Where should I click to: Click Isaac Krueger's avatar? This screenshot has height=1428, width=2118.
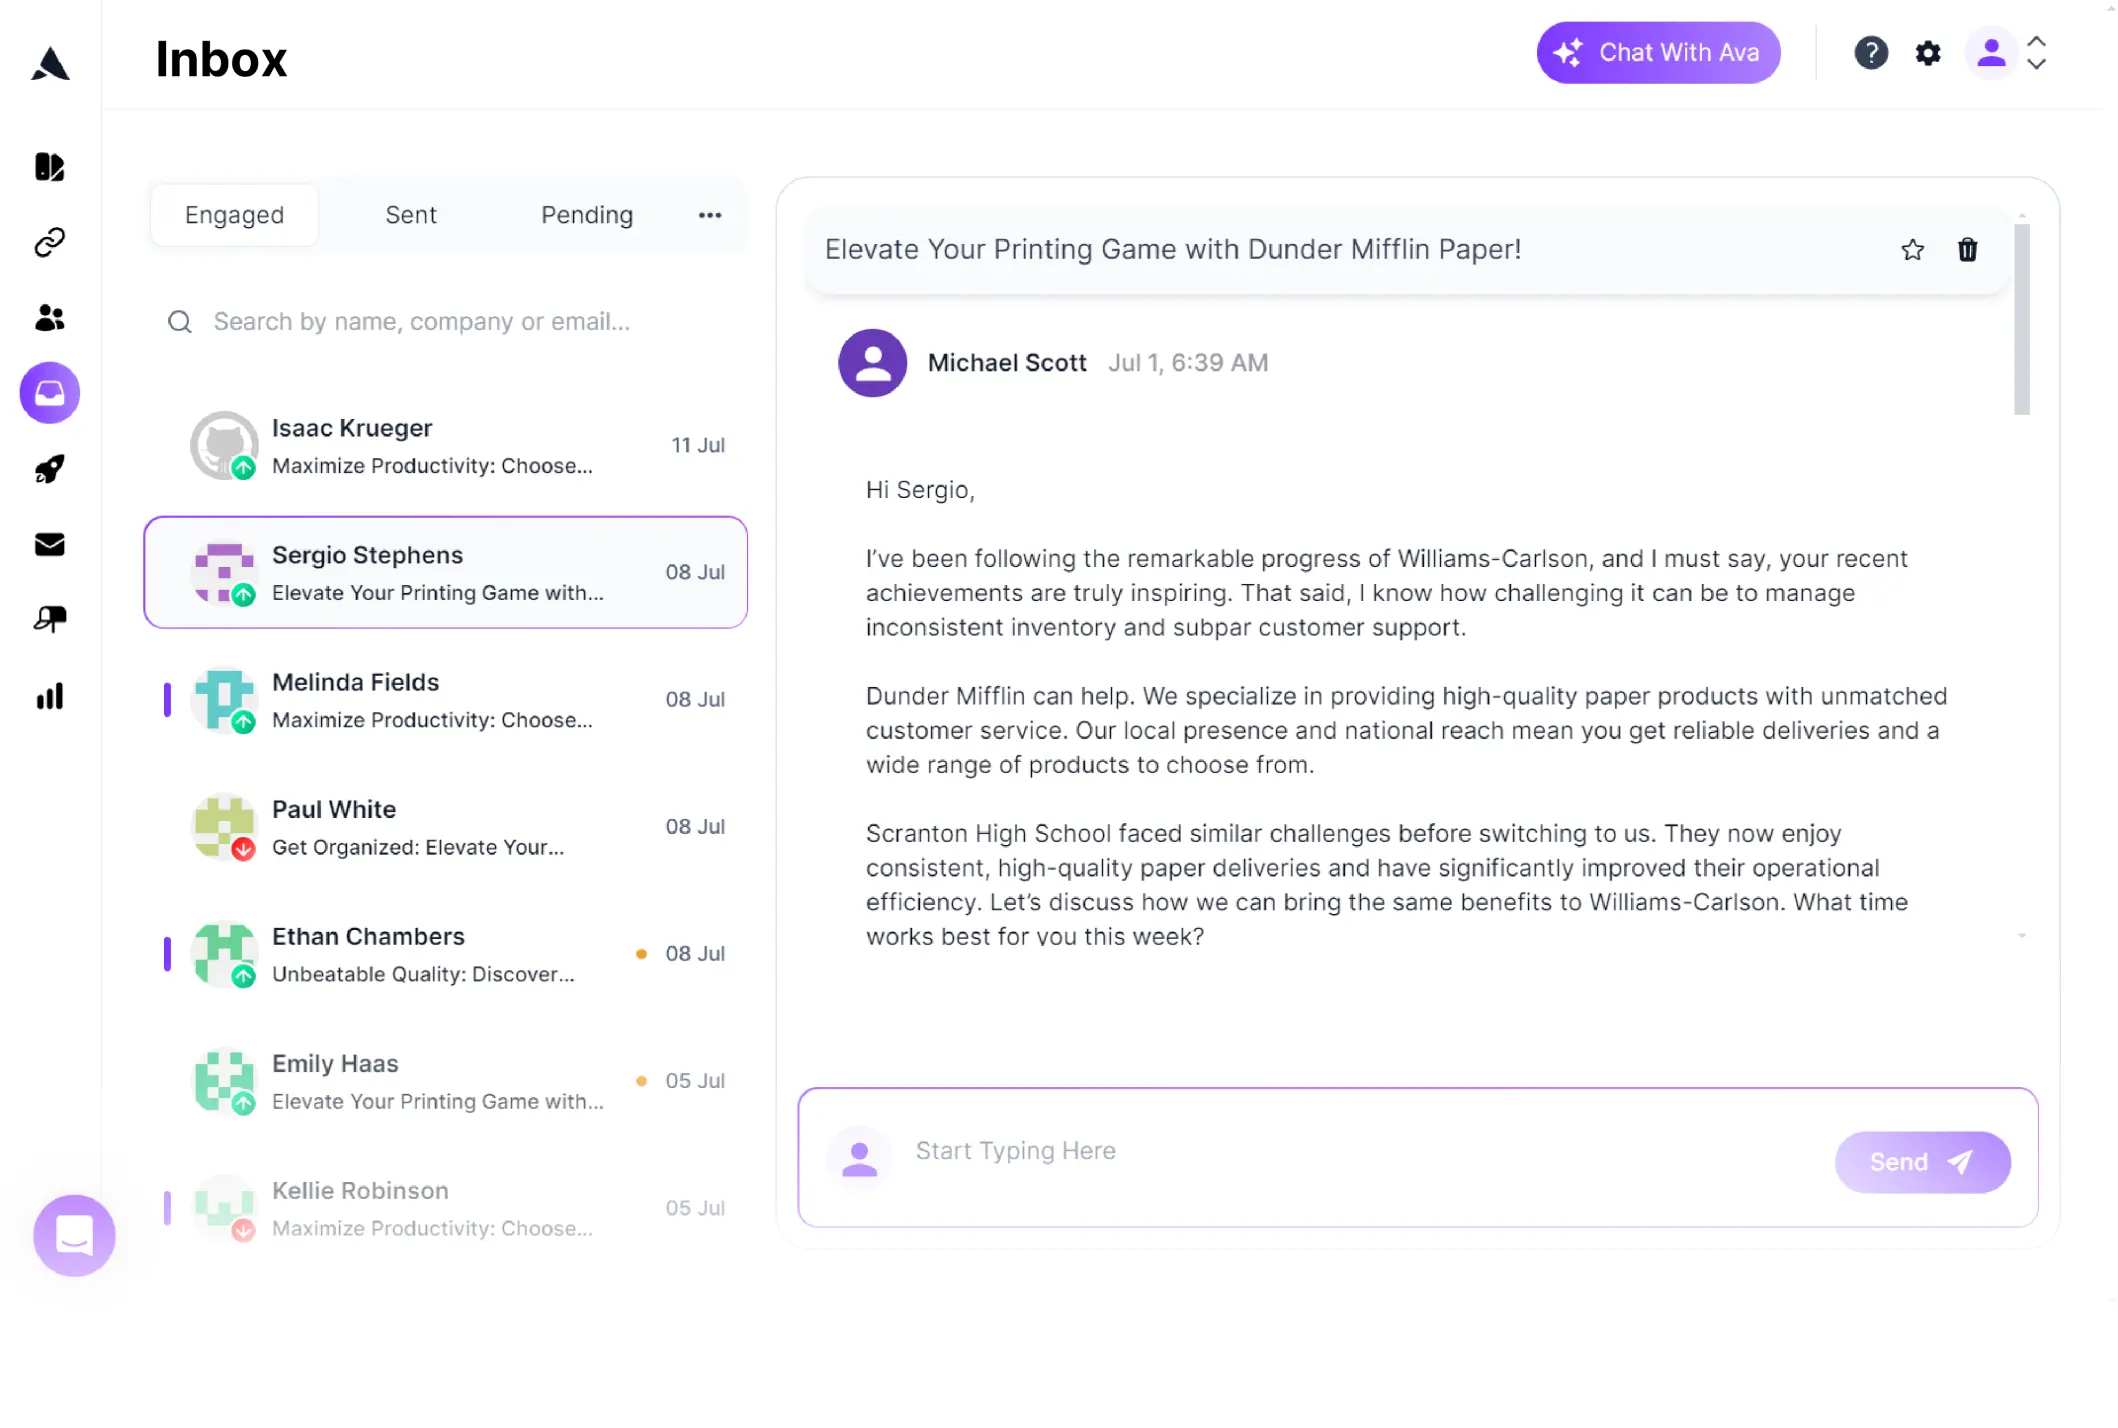point(224,445)
